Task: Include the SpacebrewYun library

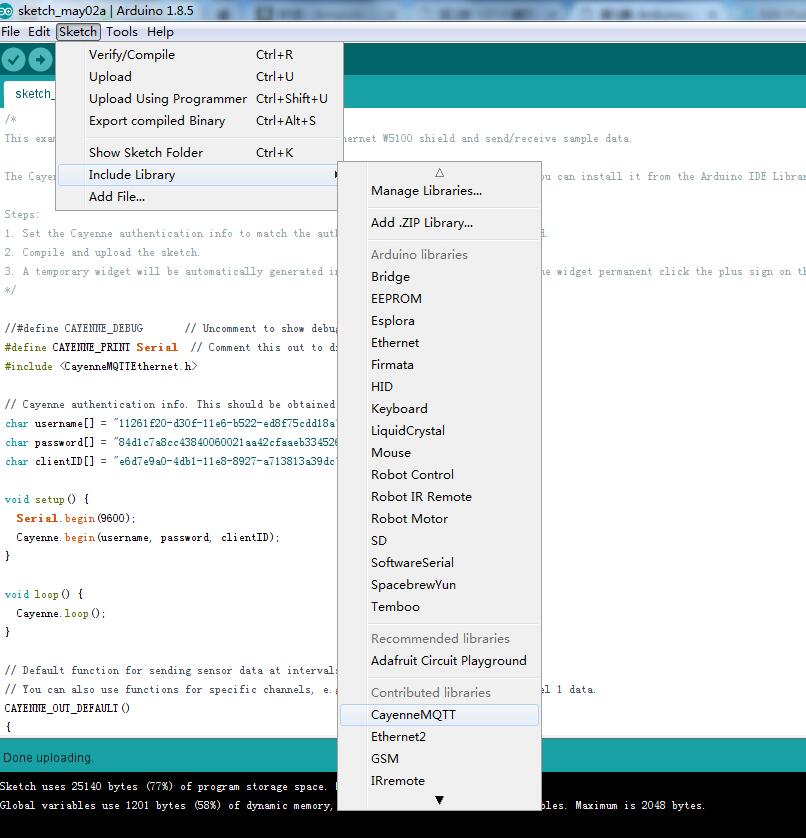Action: click(x=439, y=585)
